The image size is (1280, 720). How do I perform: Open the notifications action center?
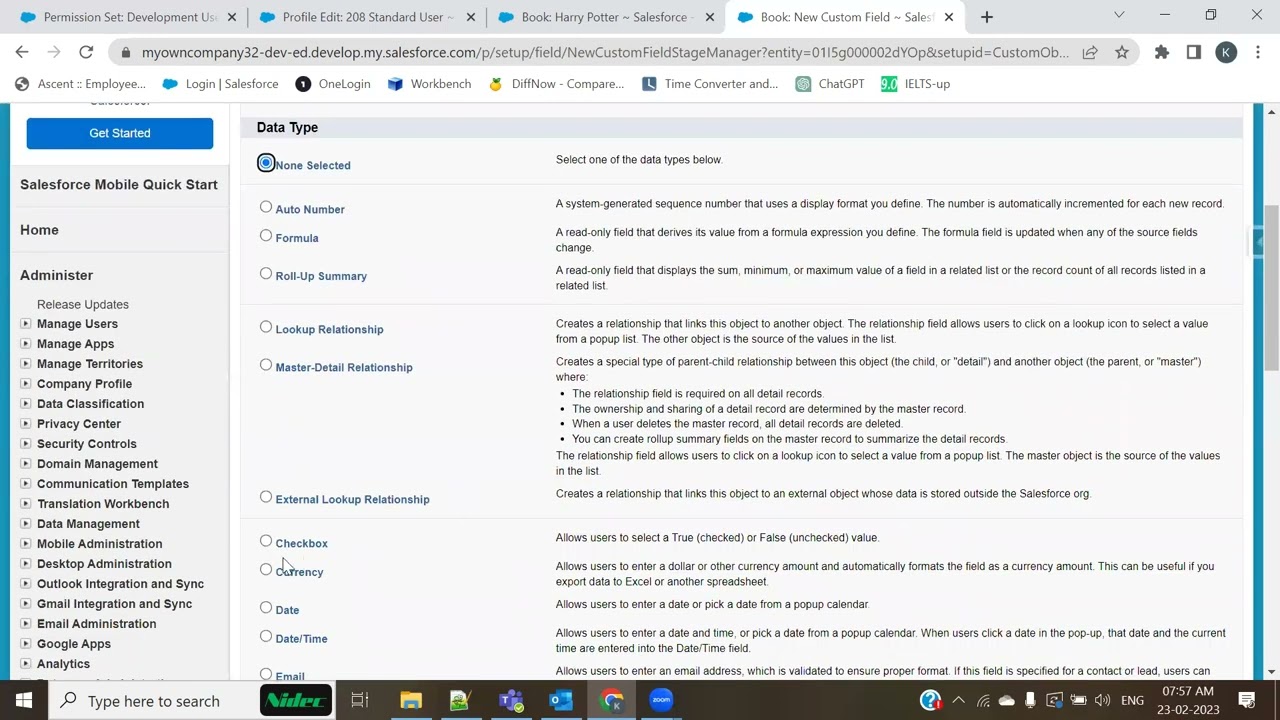click(x=1247, y=700)
